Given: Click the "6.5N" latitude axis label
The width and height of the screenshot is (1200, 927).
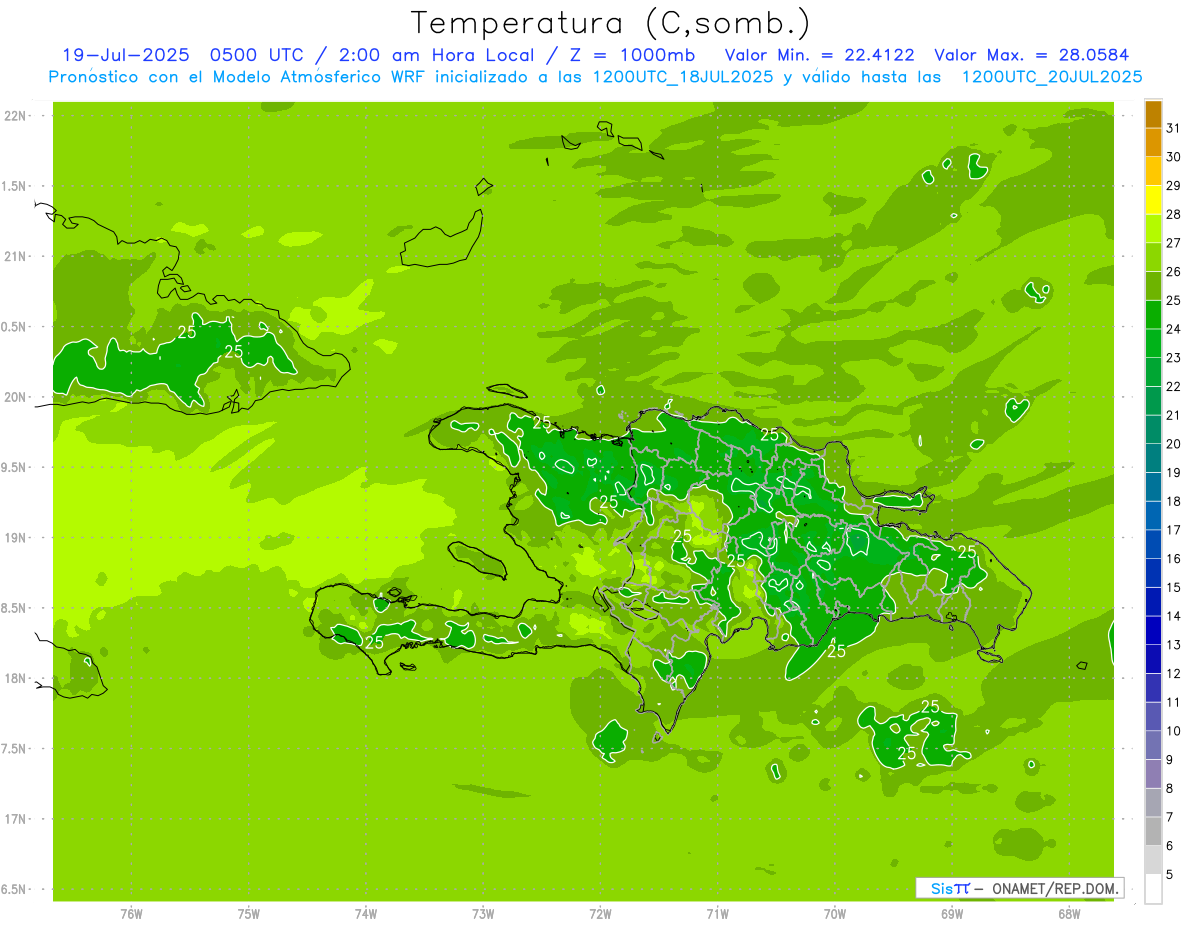Looking at the screenshot, I should point(15,890).
